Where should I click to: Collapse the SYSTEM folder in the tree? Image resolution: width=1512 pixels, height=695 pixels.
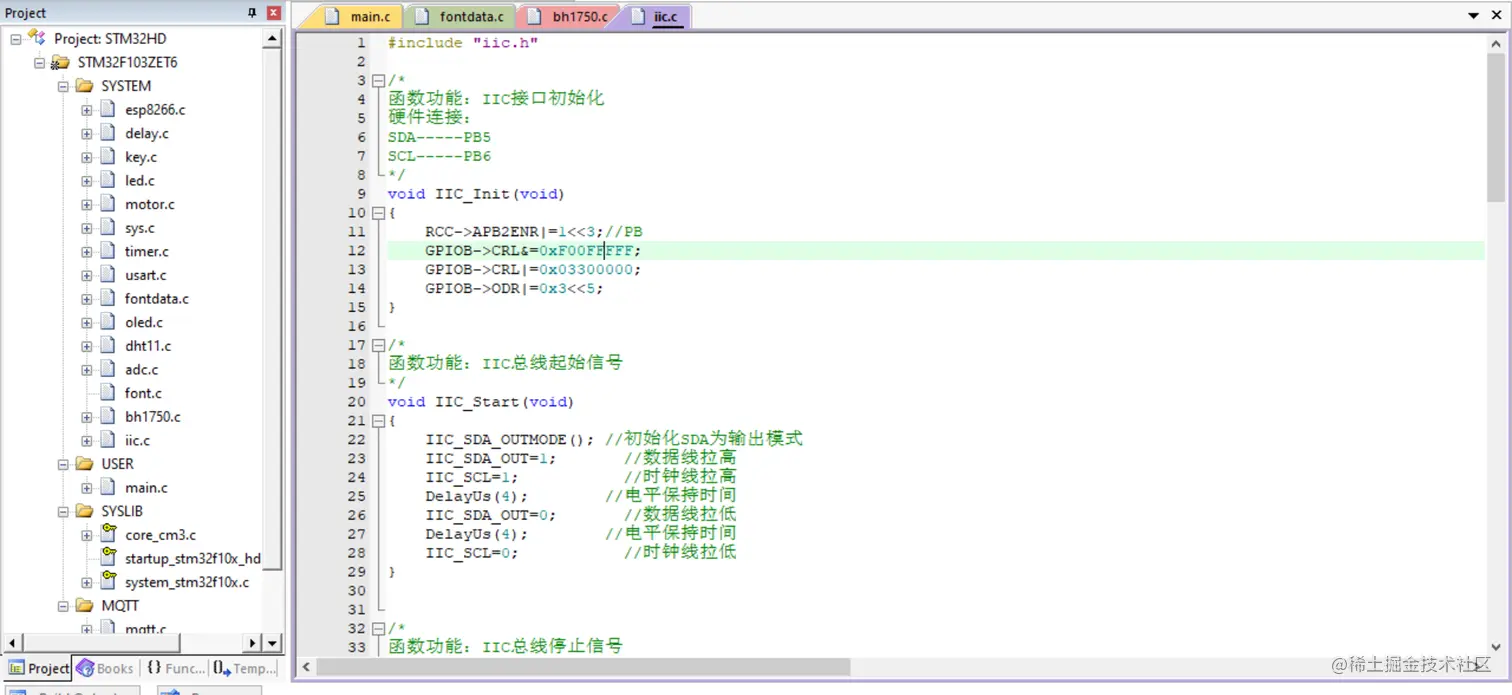(63, 86)
